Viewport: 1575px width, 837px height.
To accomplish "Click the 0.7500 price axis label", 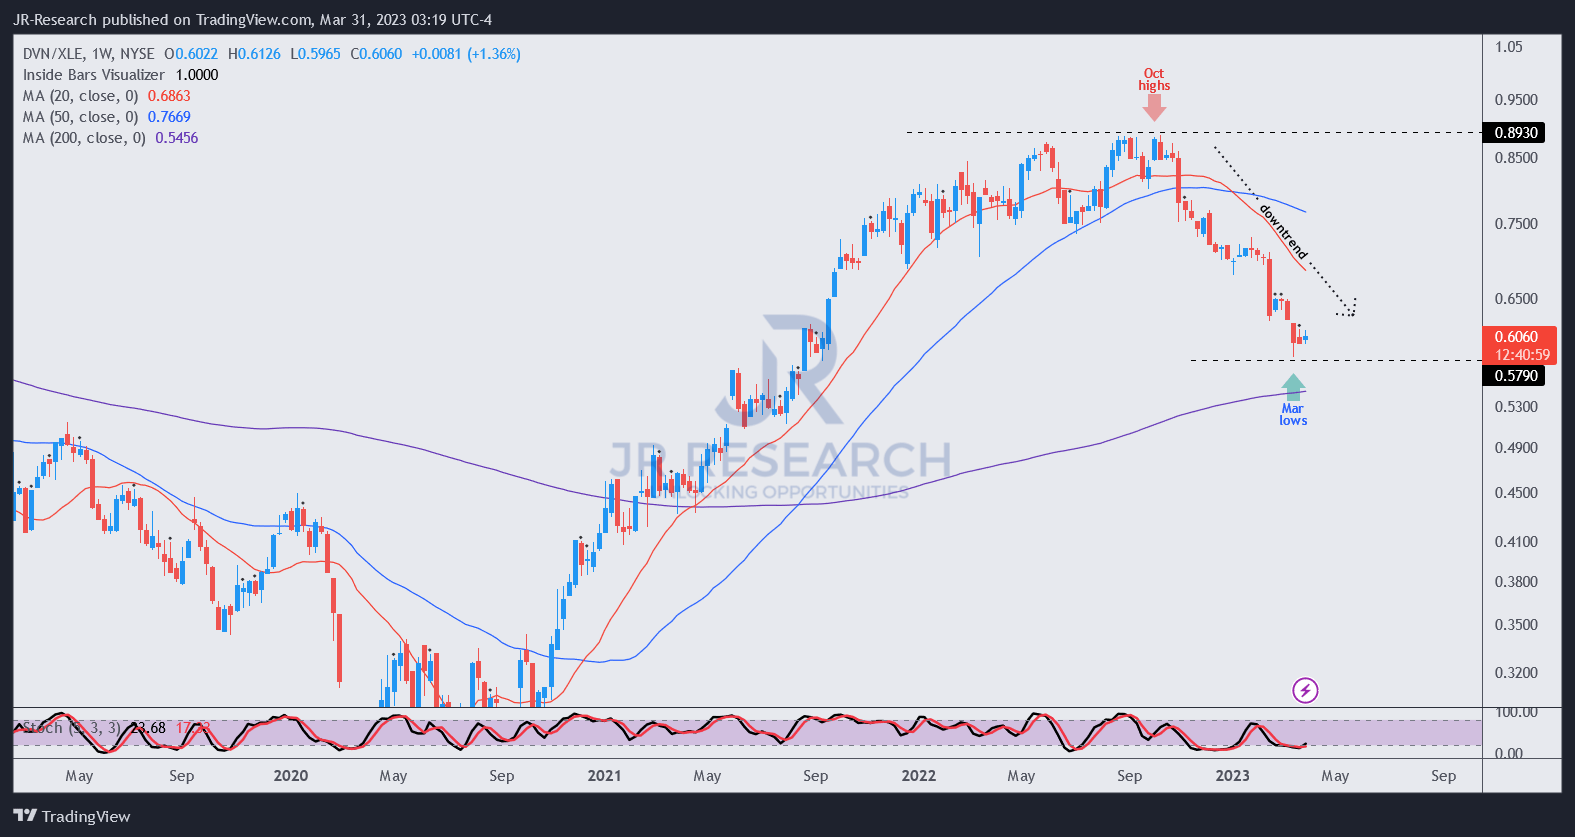I will coord(1516,224).
